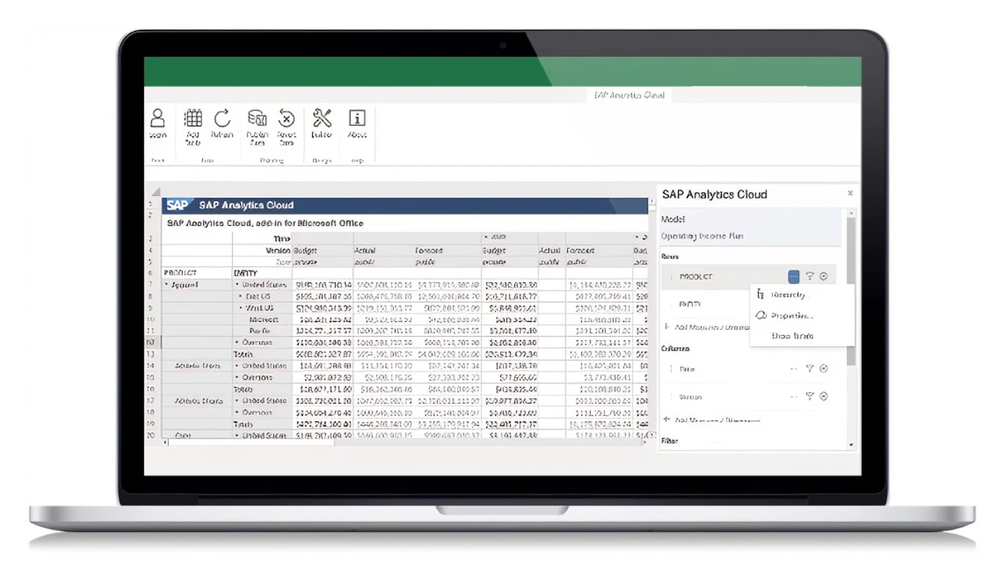The image size is (999, 570).
Task: Expand the United States node in row 14
Action: coord(237,366)
